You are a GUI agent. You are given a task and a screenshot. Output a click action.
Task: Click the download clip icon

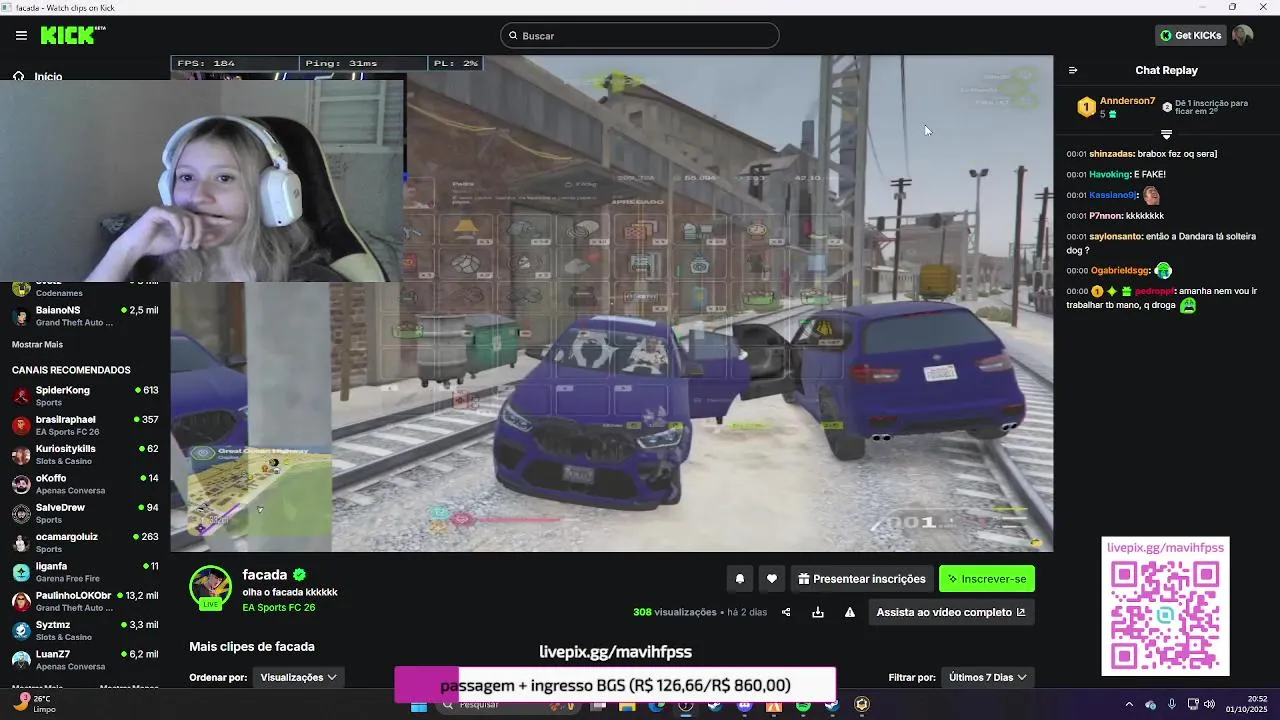click(818, 612)
